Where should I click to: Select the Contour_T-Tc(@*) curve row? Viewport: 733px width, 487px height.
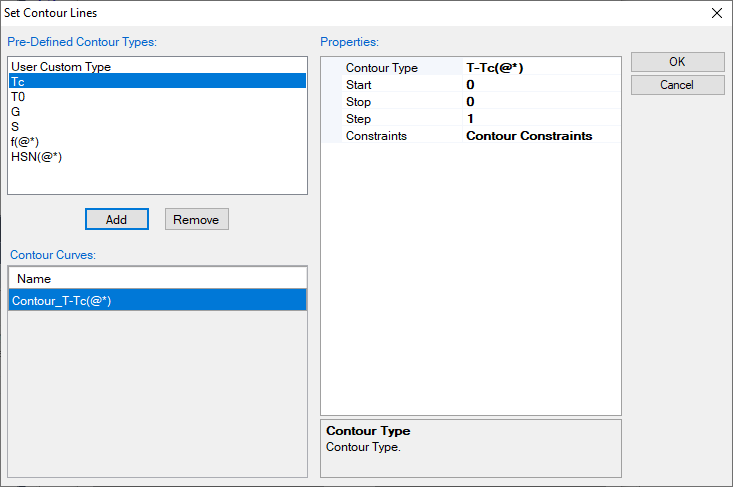(157, 300)
